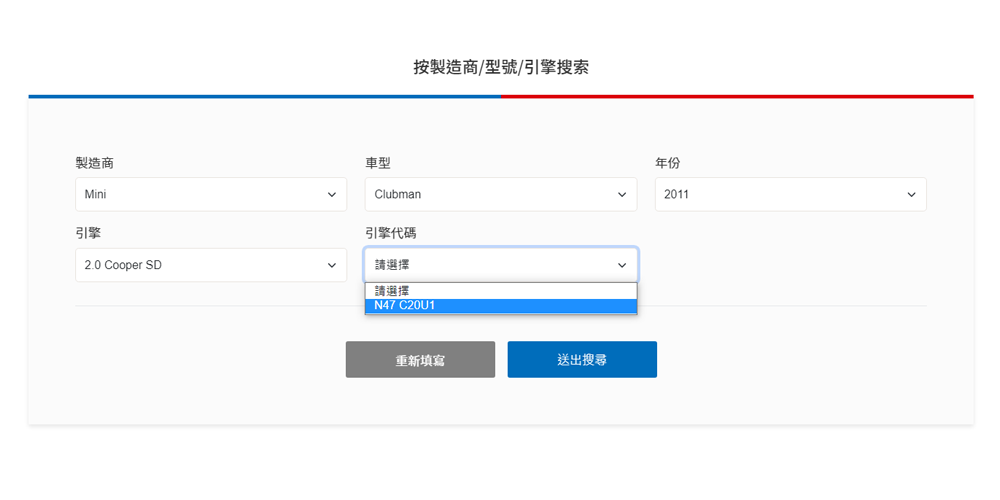Click the 按製造商/型號/引擎搜索 heading
The width and height of the screenshot is (1000, 500).
click(x=501, y=68)
